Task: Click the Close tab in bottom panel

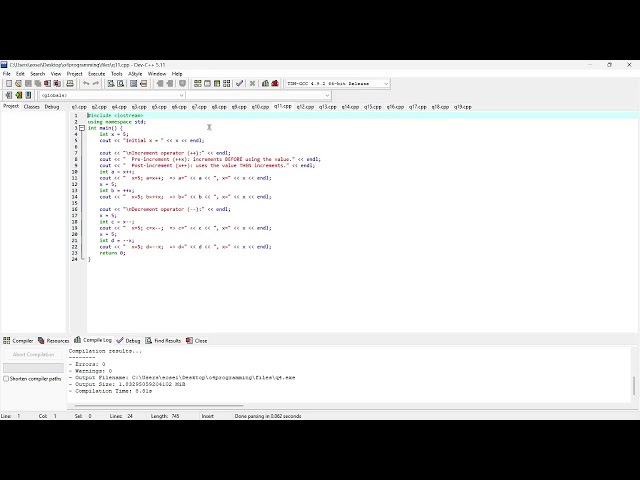Action: (x=197, y=340)
